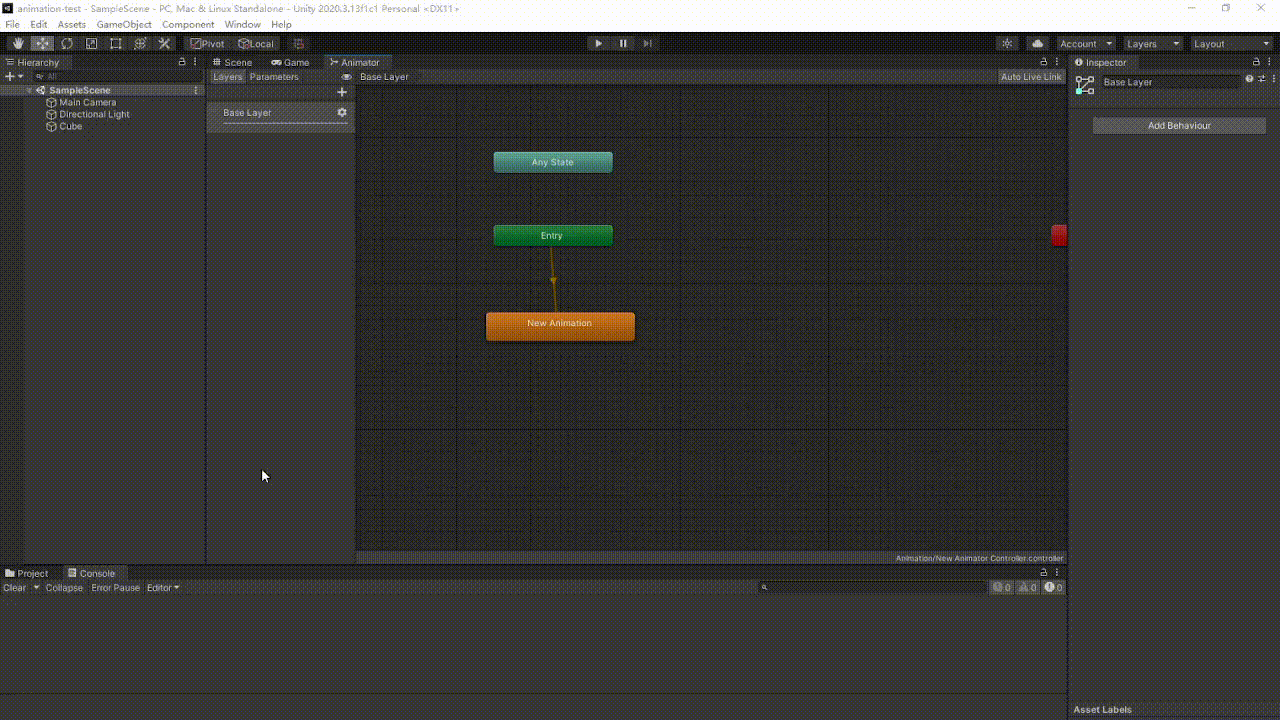Start Play mode

coord(598,43)
